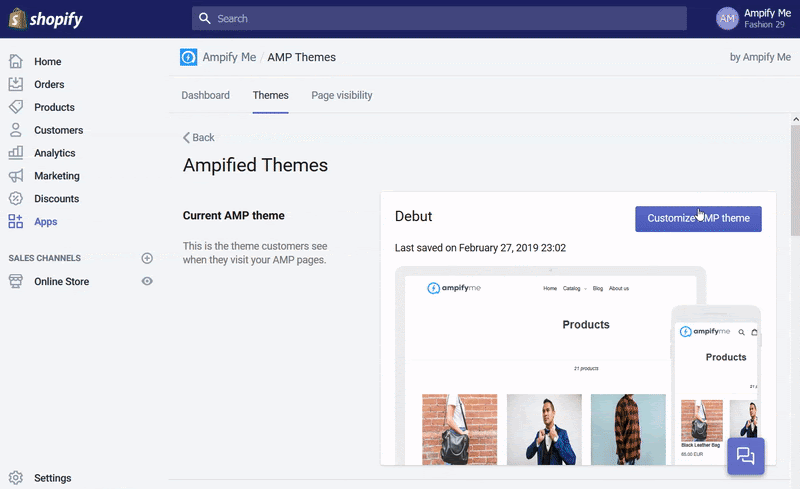Click the AMP Themes breadcrumb text
The height and width of the screenshot is (489, 800).
pyautogui.click(x=302, y=57)
